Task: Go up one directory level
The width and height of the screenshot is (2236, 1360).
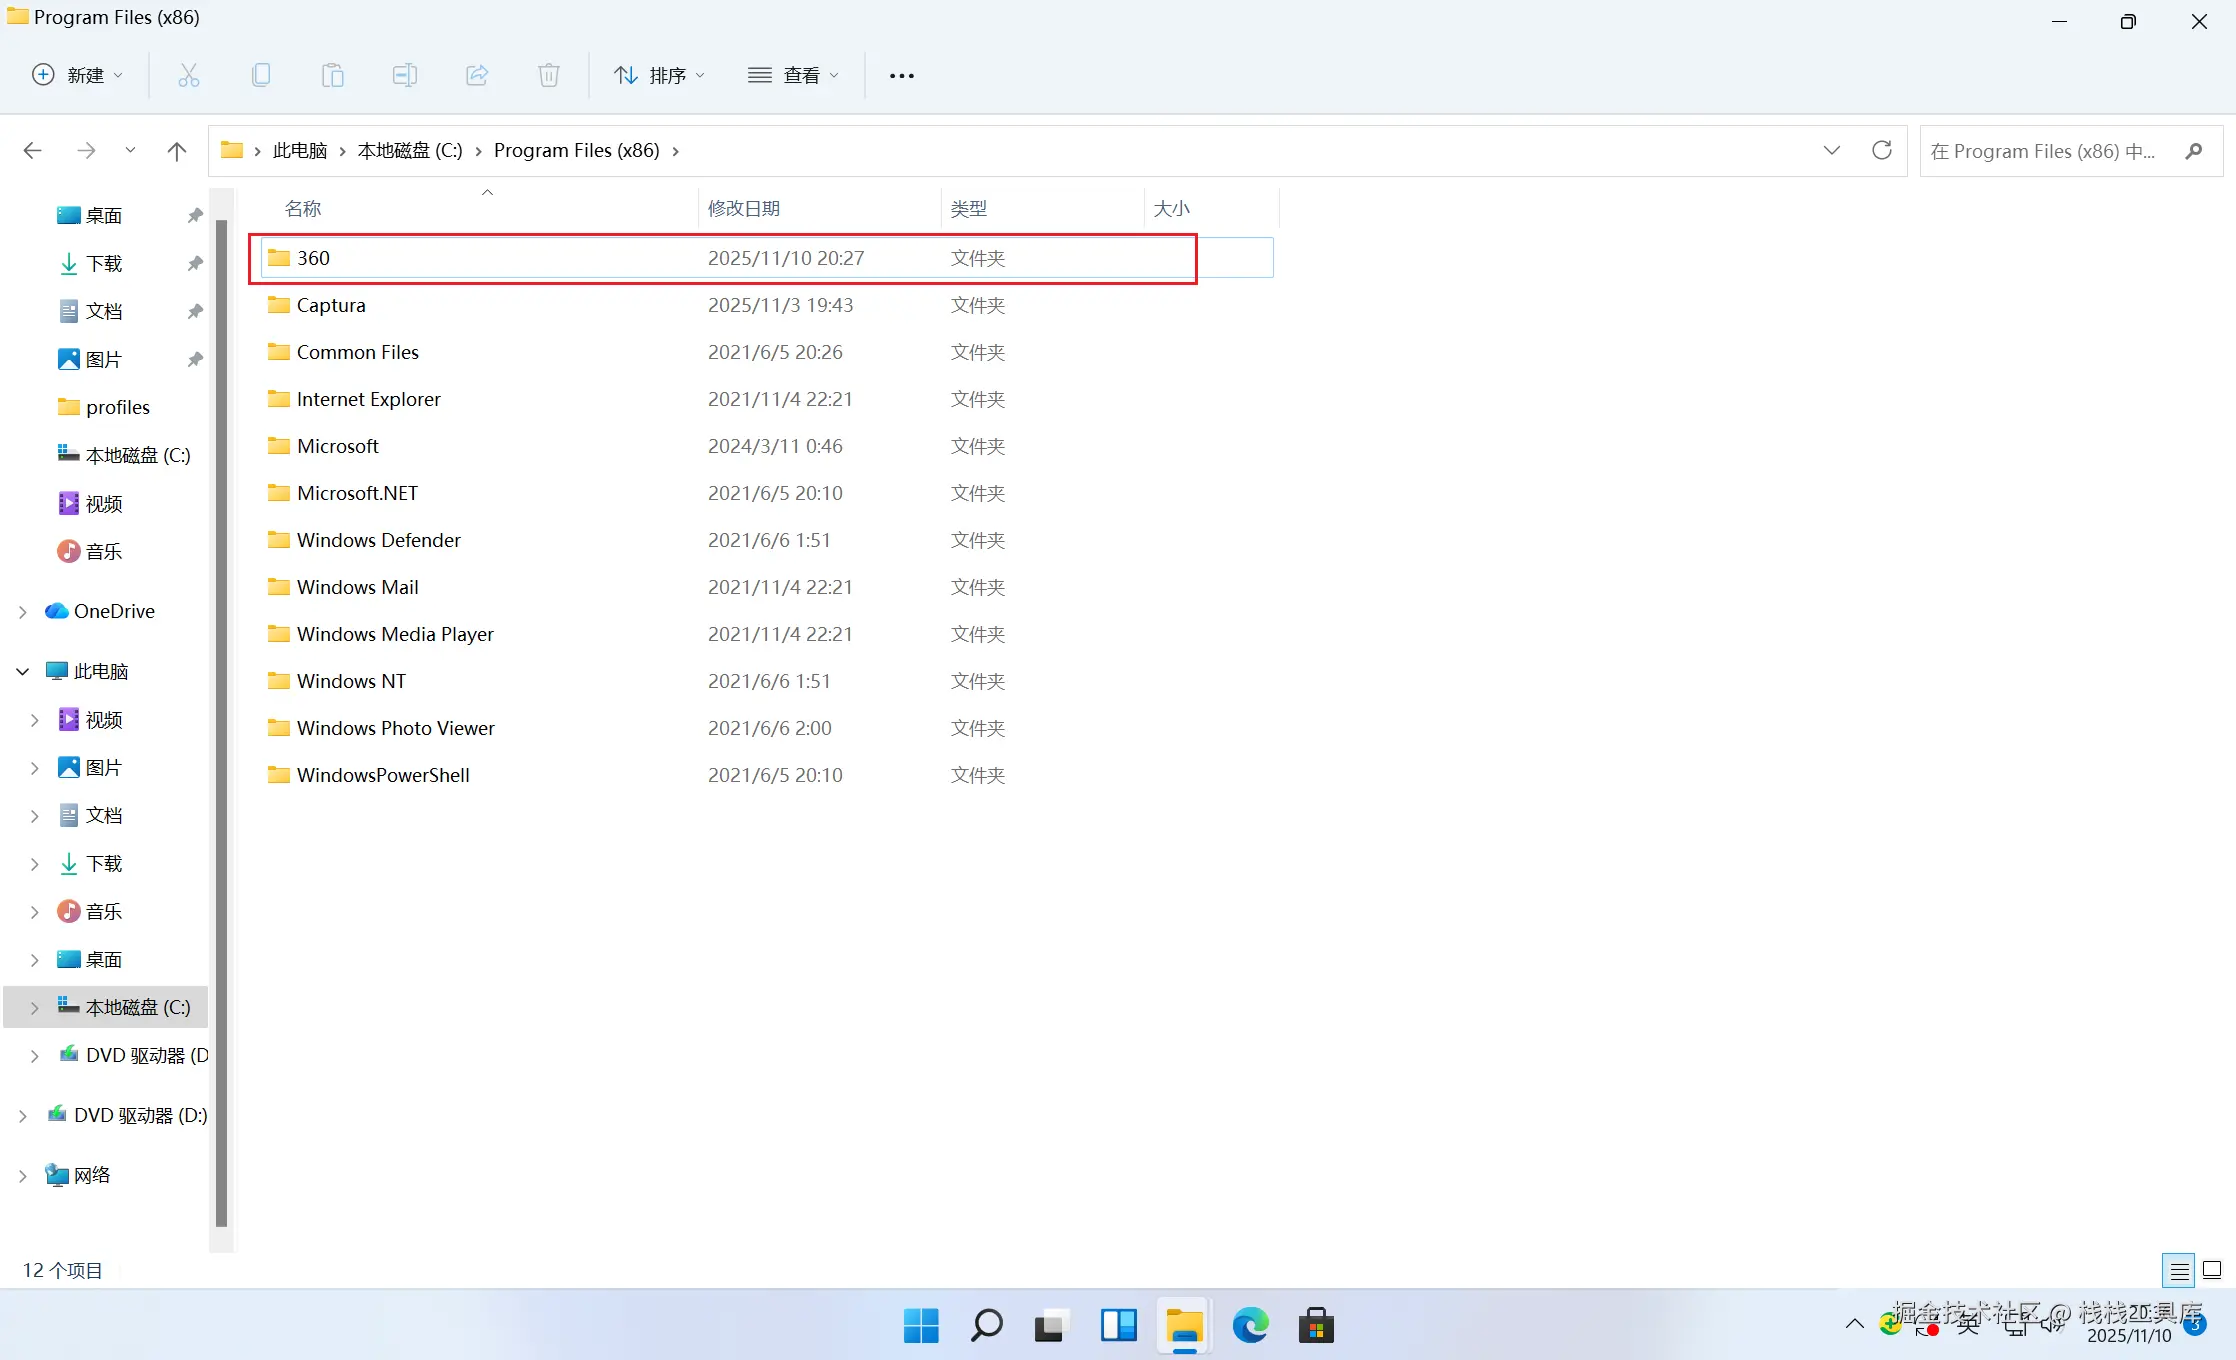Action: pos(177,151)
